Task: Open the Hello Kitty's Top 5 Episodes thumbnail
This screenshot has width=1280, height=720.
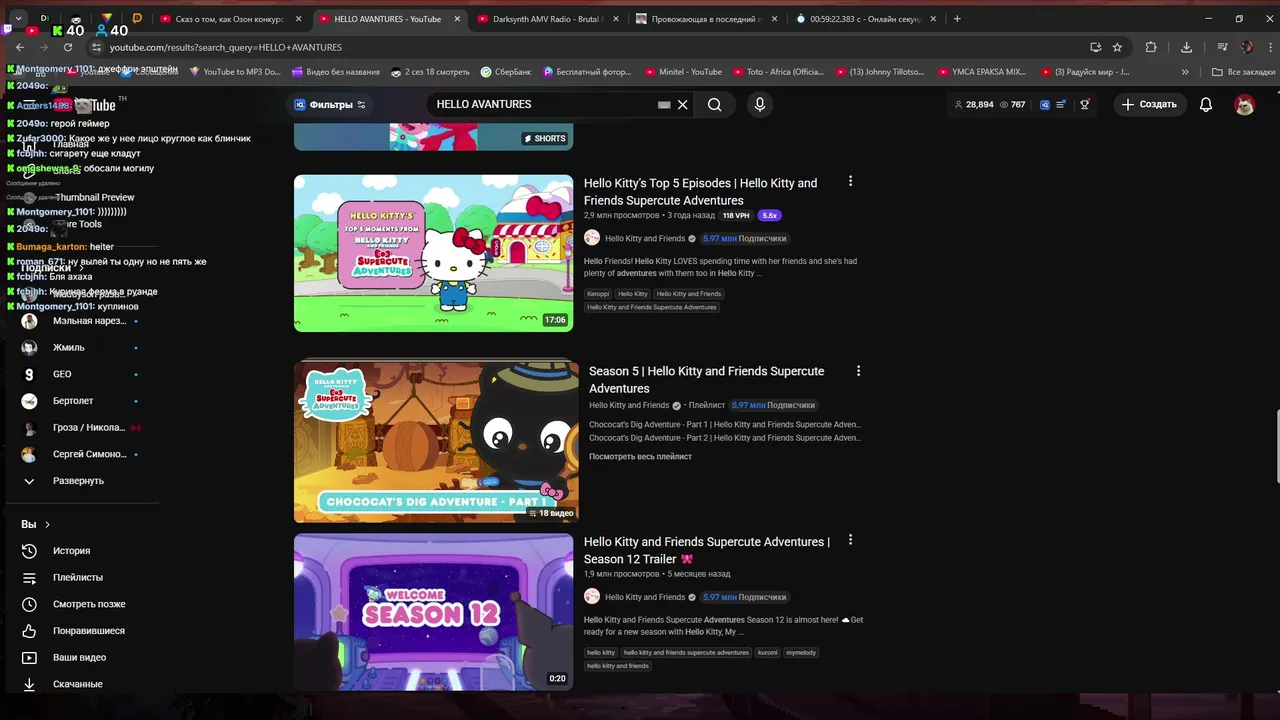Action: [433, 253]
